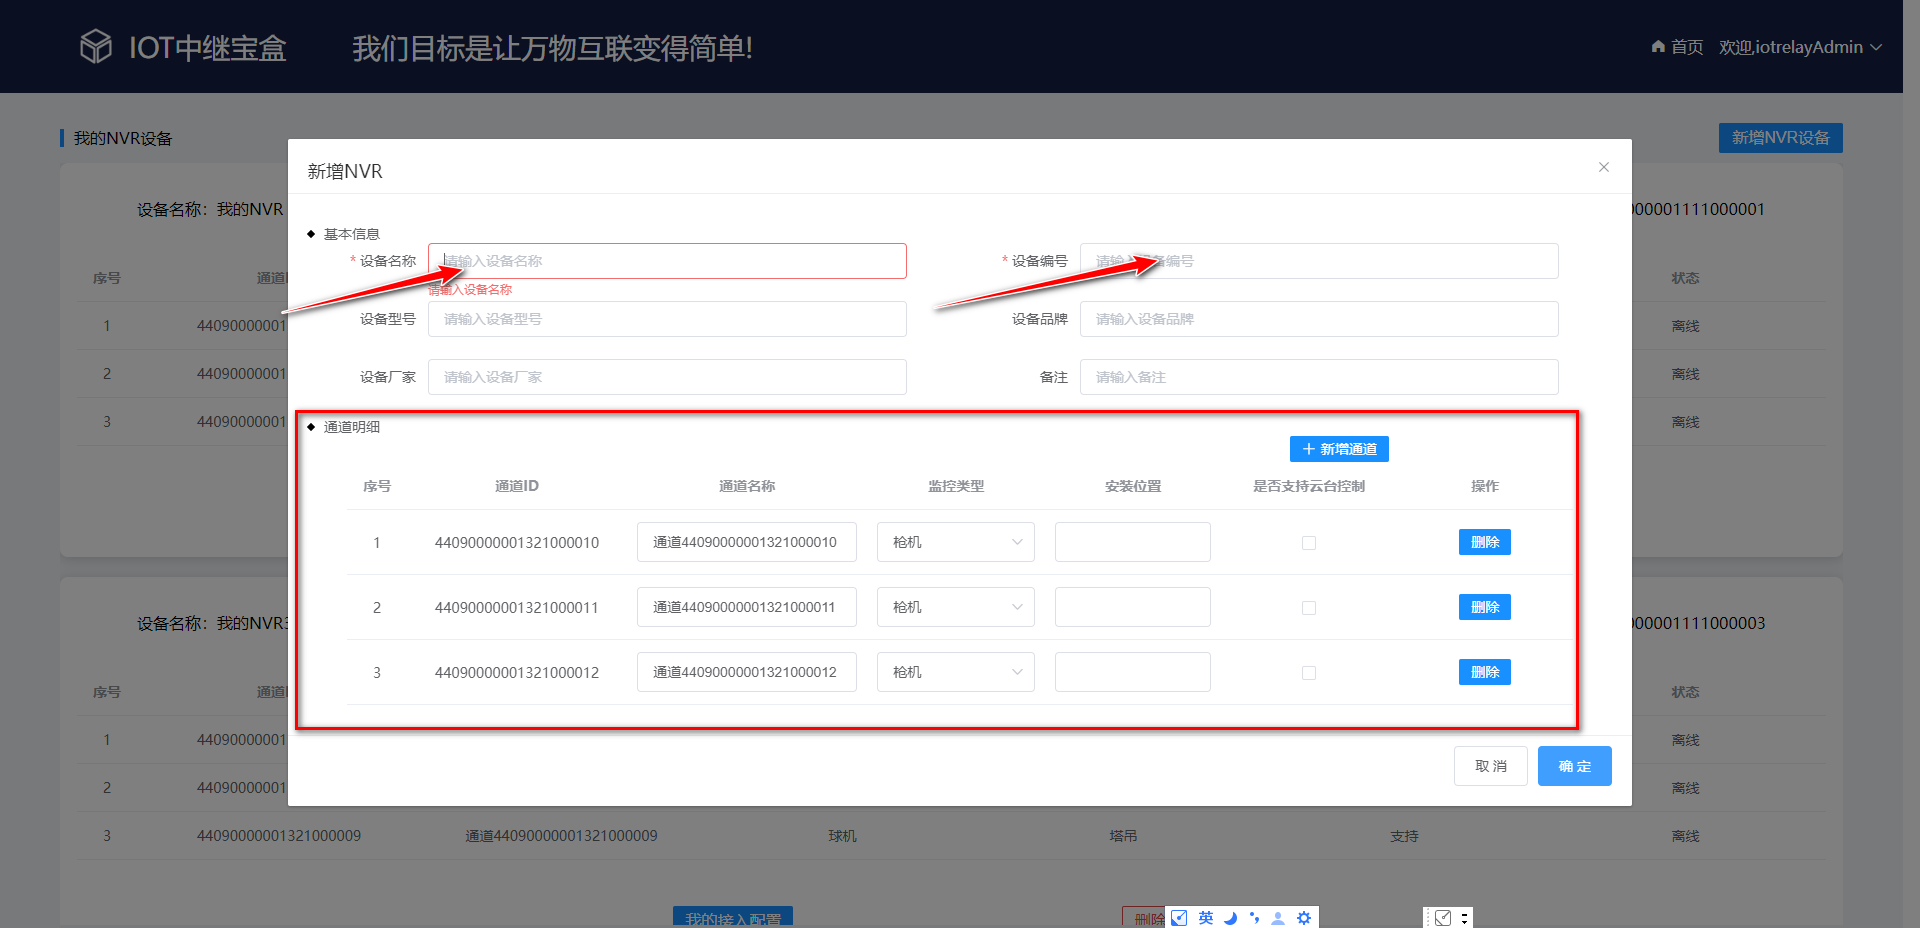Open input method settings via gear icon

coord(1303,918)
